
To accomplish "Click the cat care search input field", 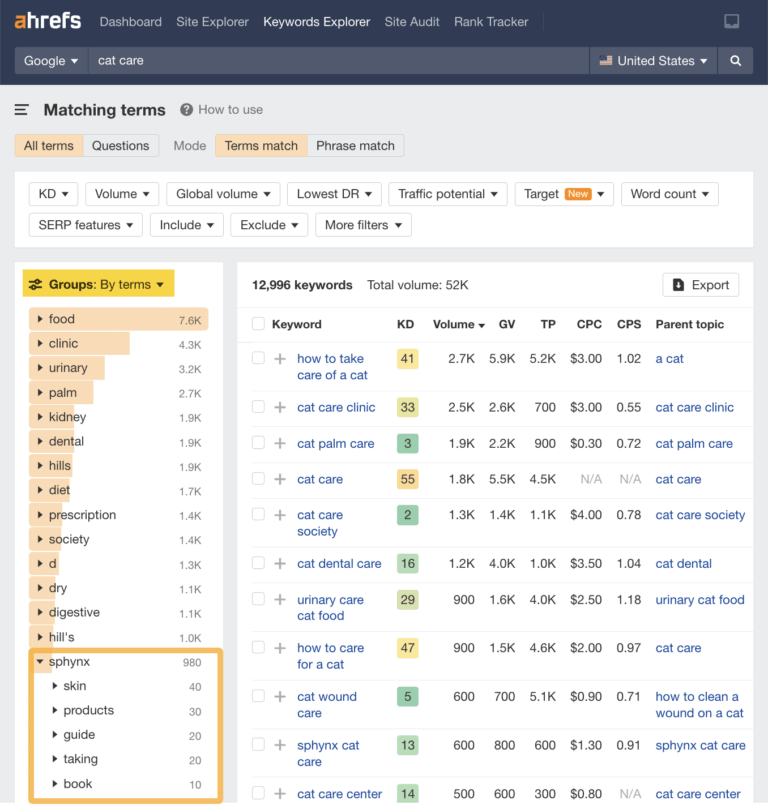I will [200, 60].
